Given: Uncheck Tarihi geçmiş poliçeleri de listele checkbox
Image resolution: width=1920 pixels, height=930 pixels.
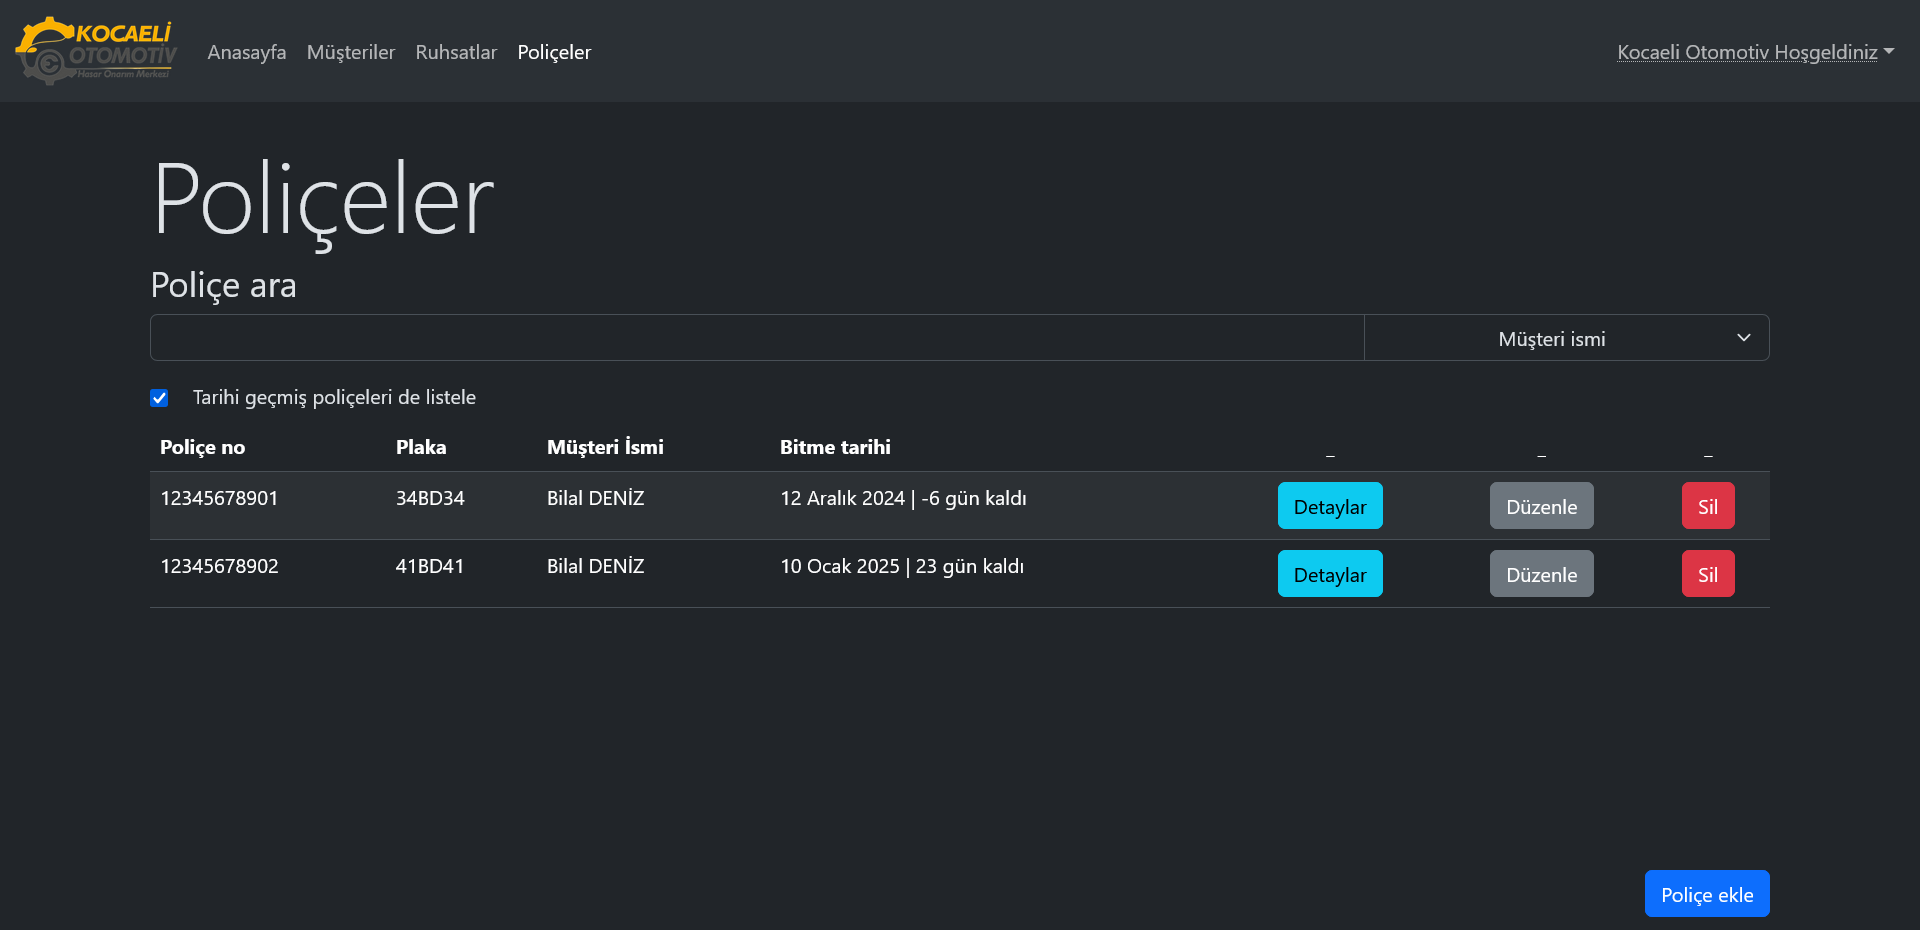Looking at the screenshot, I should [x=159, y=398].
